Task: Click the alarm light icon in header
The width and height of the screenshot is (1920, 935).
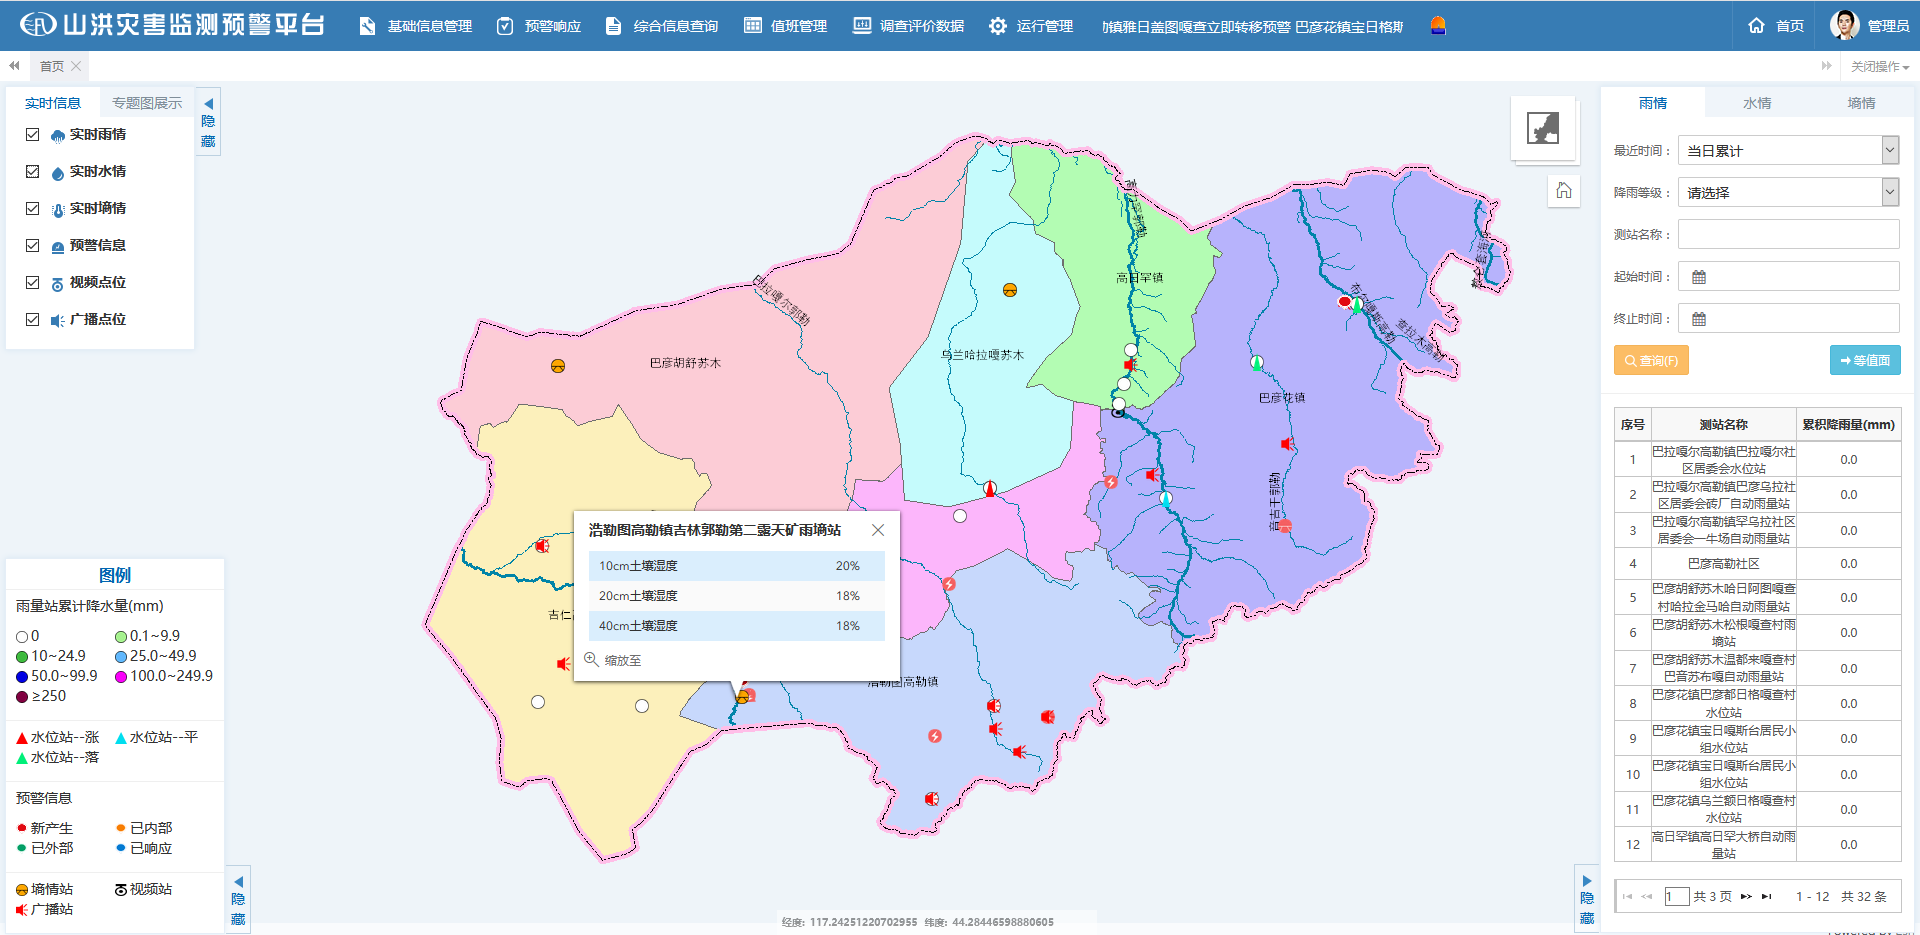Action: click(x=1438, y=26)
